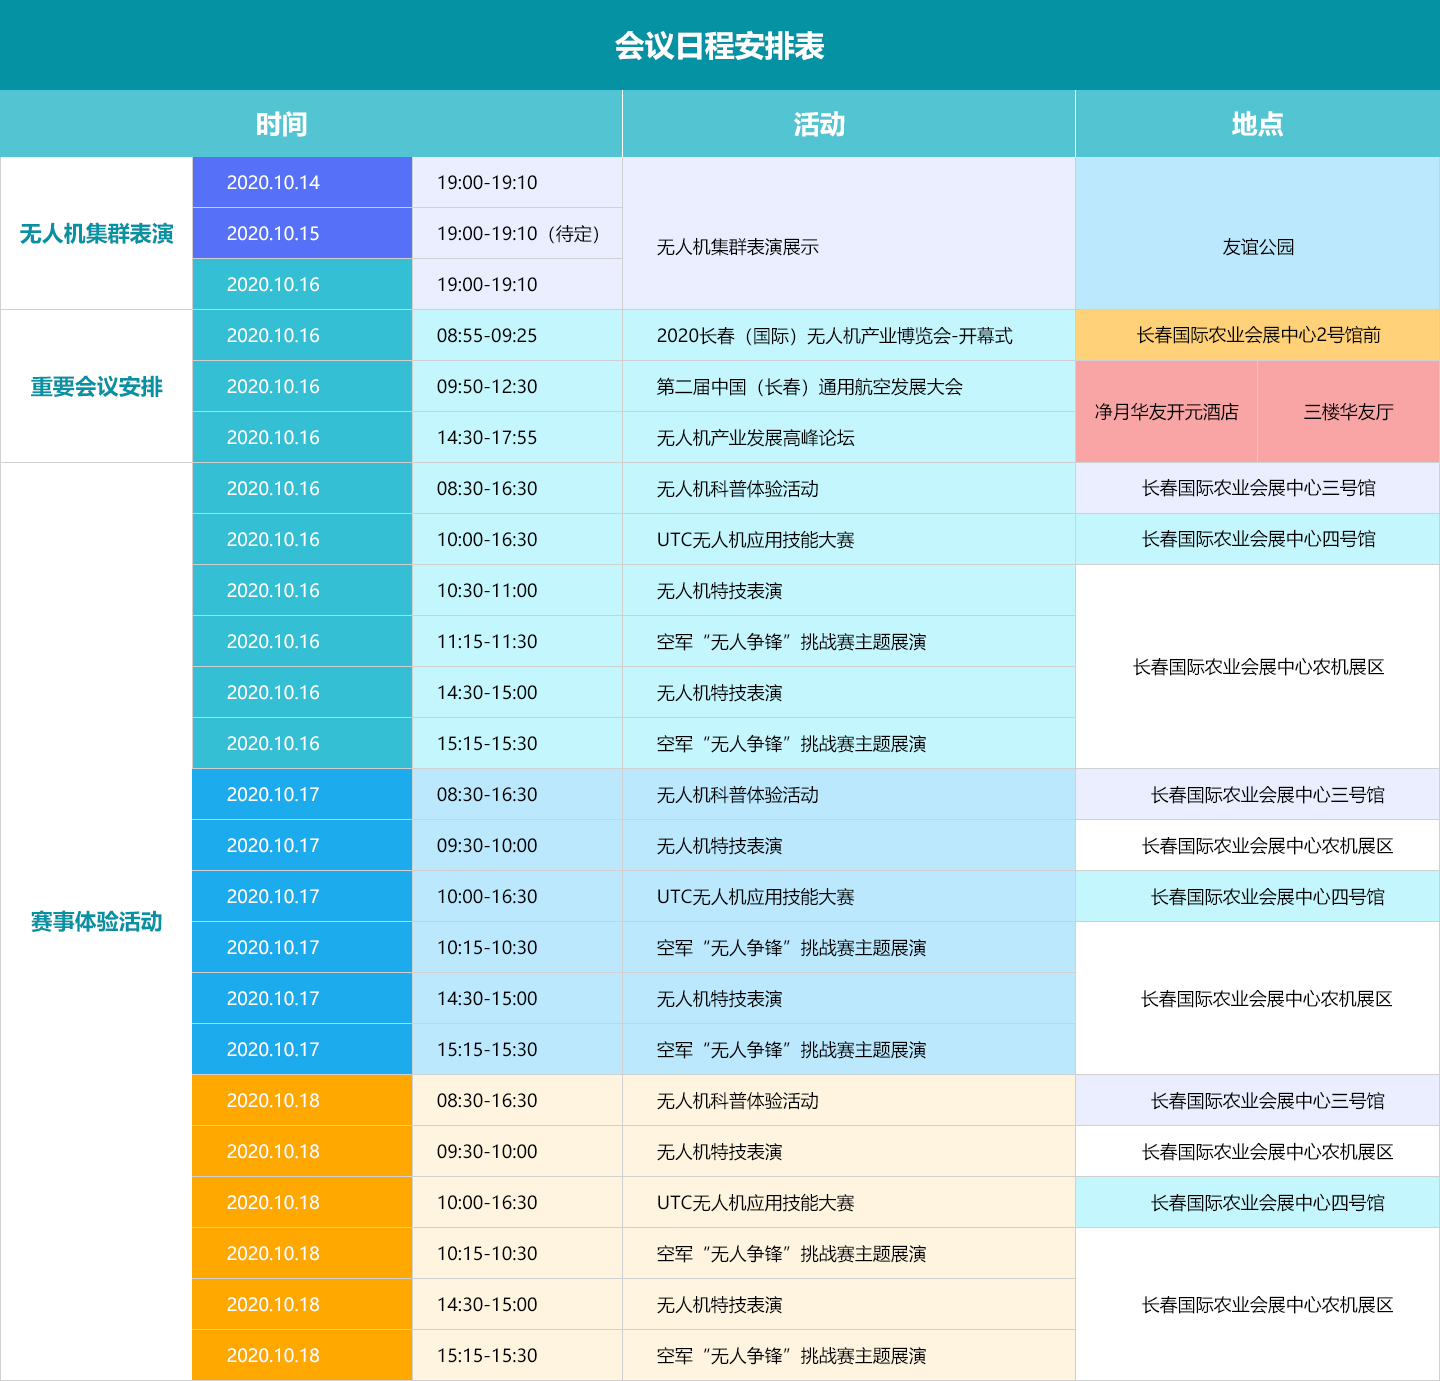Screen dimensions: 1440x1381
Task: Click time 10:30-11:00
Action: pos(517,590)
